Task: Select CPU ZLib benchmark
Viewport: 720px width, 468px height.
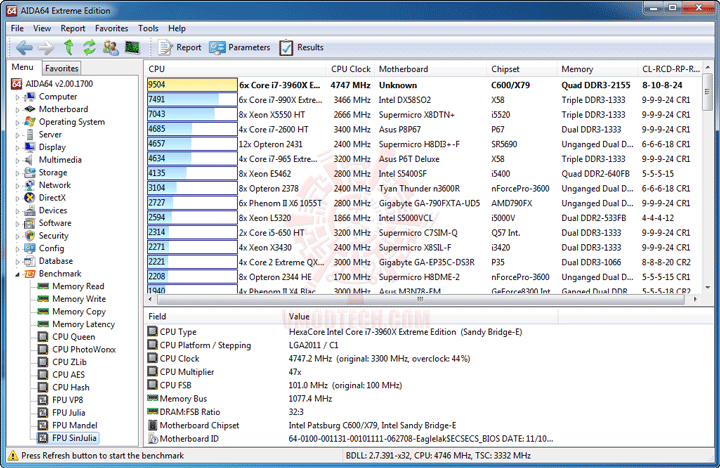Action: 69,362
